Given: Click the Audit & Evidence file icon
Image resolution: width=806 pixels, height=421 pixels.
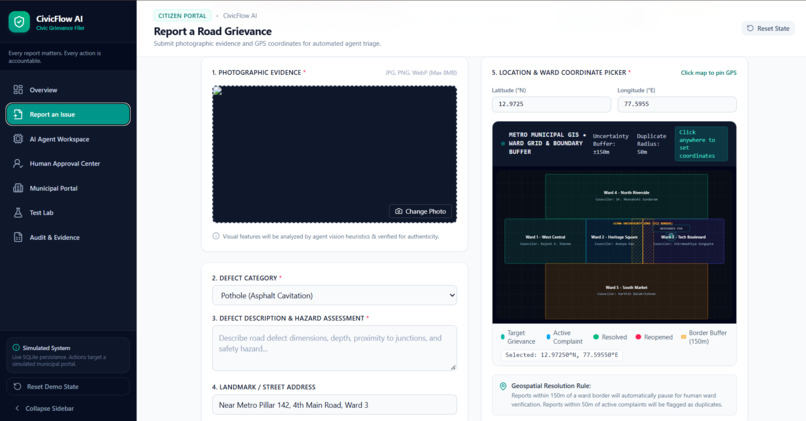Looking at the screenshot, I should click(x=18, y=237).
